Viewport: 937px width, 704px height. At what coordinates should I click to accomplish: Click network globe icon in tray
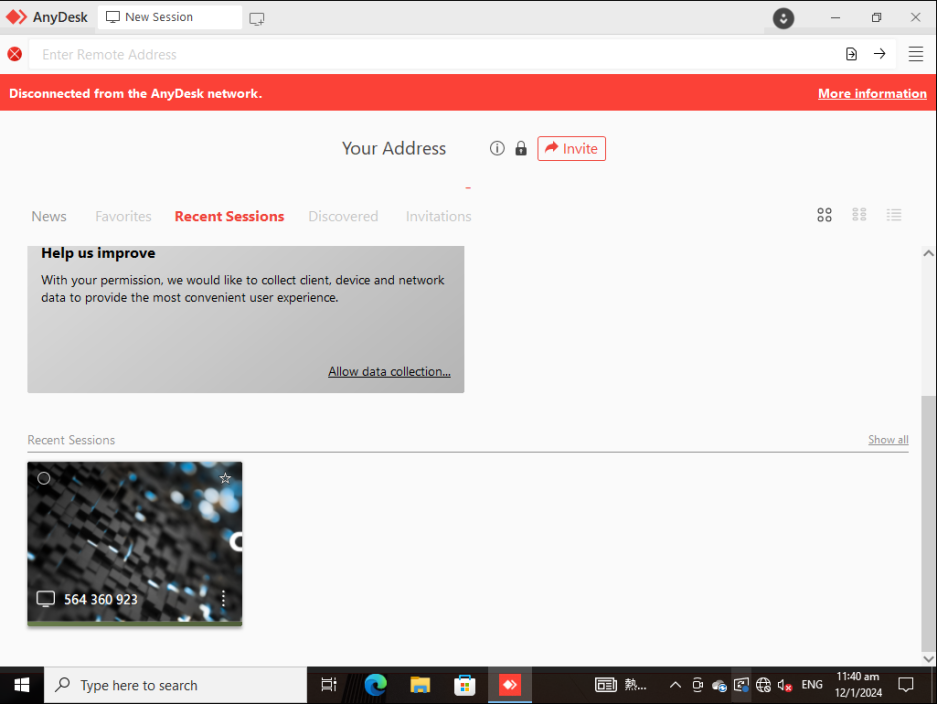[x=763, y=685]
